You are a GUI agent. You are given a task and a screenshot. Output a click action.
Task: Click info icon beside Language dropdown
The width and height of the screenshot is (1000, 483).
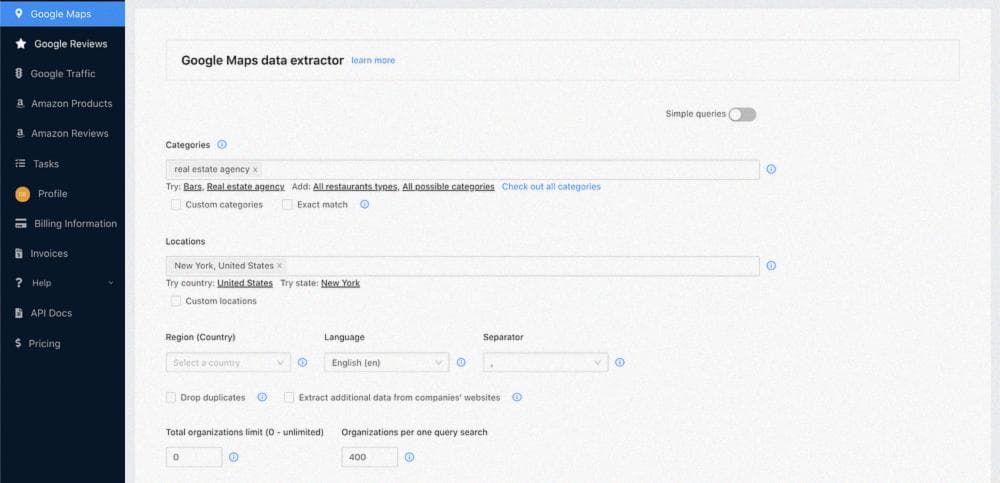[461, 362]
